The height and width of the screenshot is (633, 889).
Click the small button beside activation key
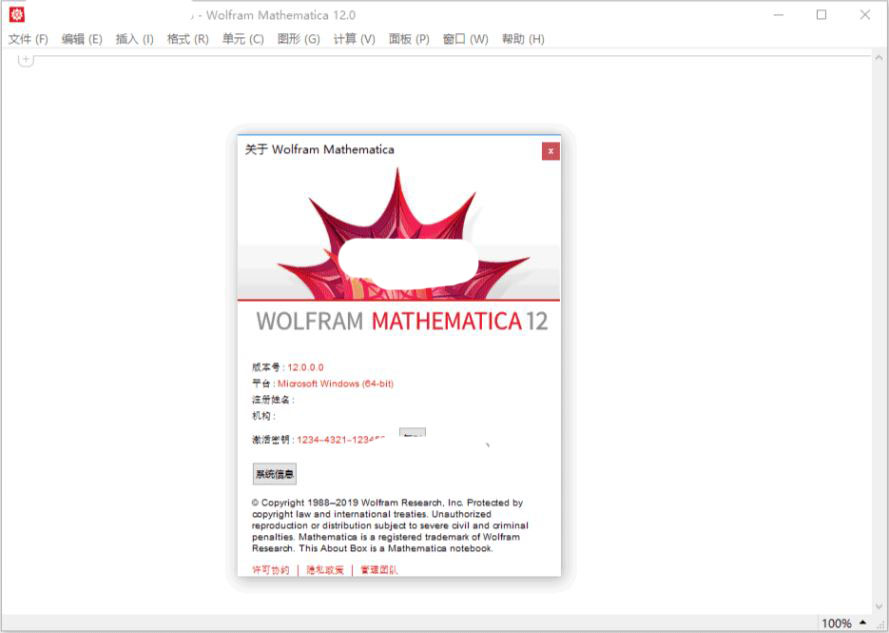pos(412,434)
